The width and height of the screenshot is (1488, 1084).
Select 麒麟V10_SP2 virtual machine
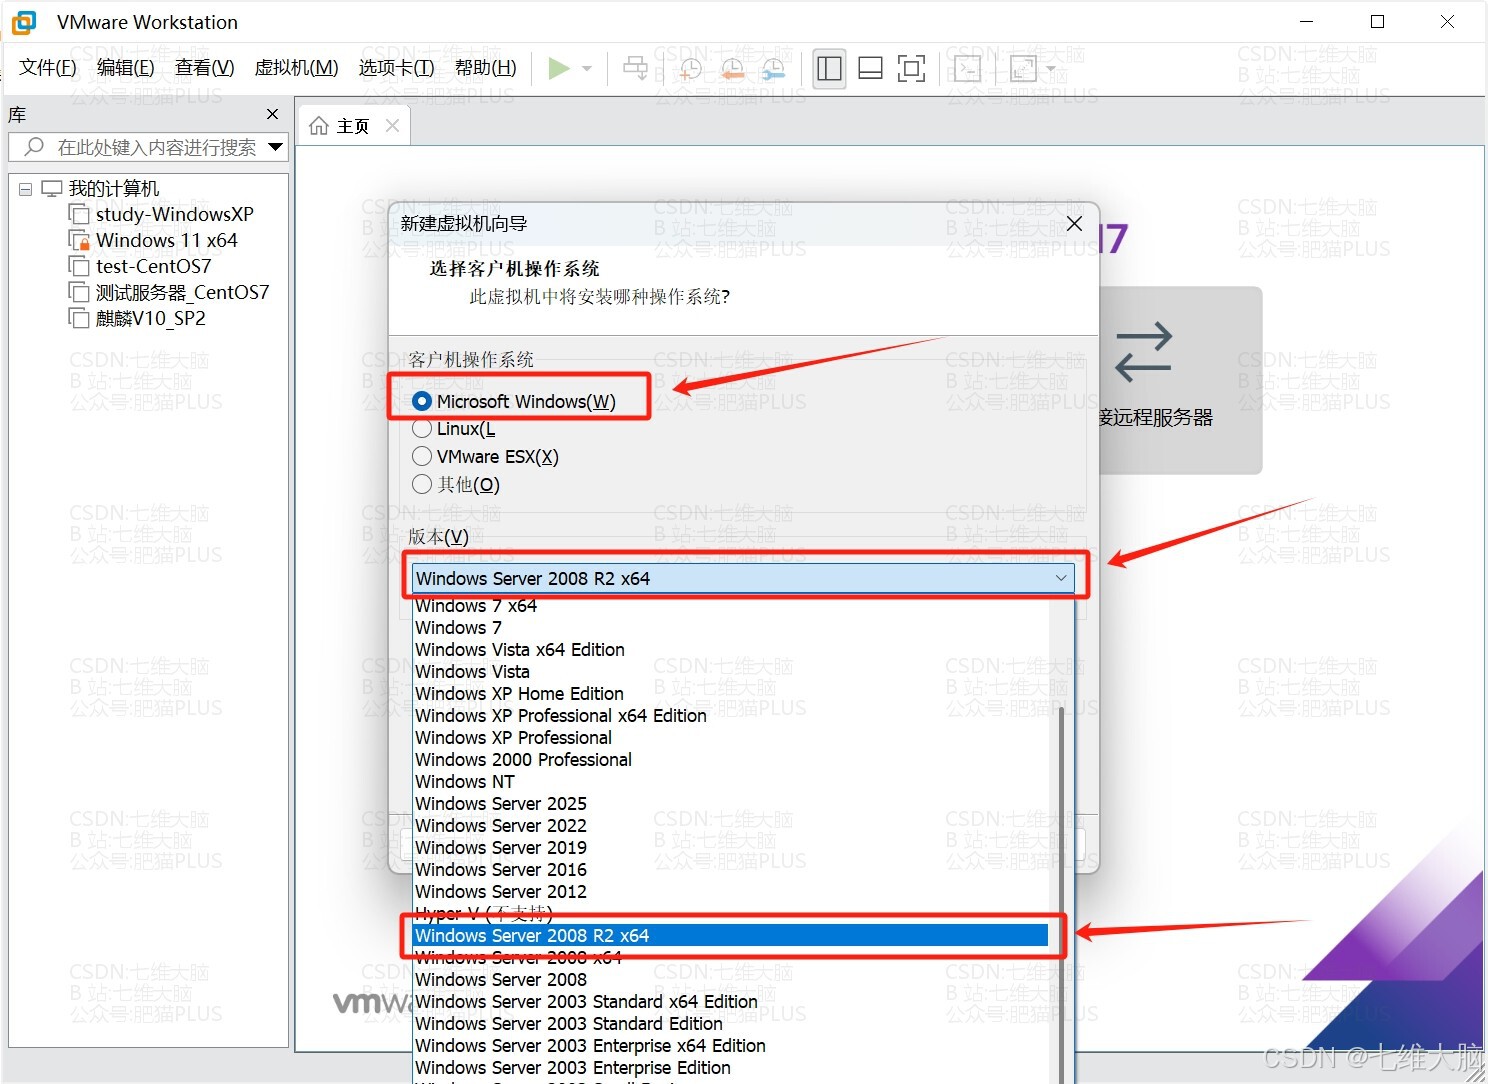click(x=150, y=318)
